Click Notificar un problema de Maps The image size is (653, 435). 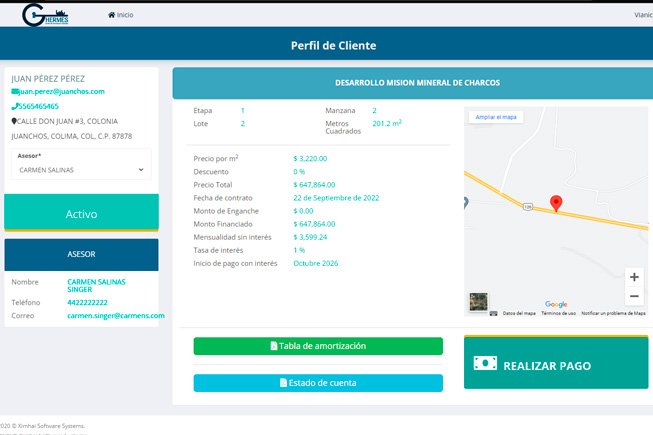(613, 313)
